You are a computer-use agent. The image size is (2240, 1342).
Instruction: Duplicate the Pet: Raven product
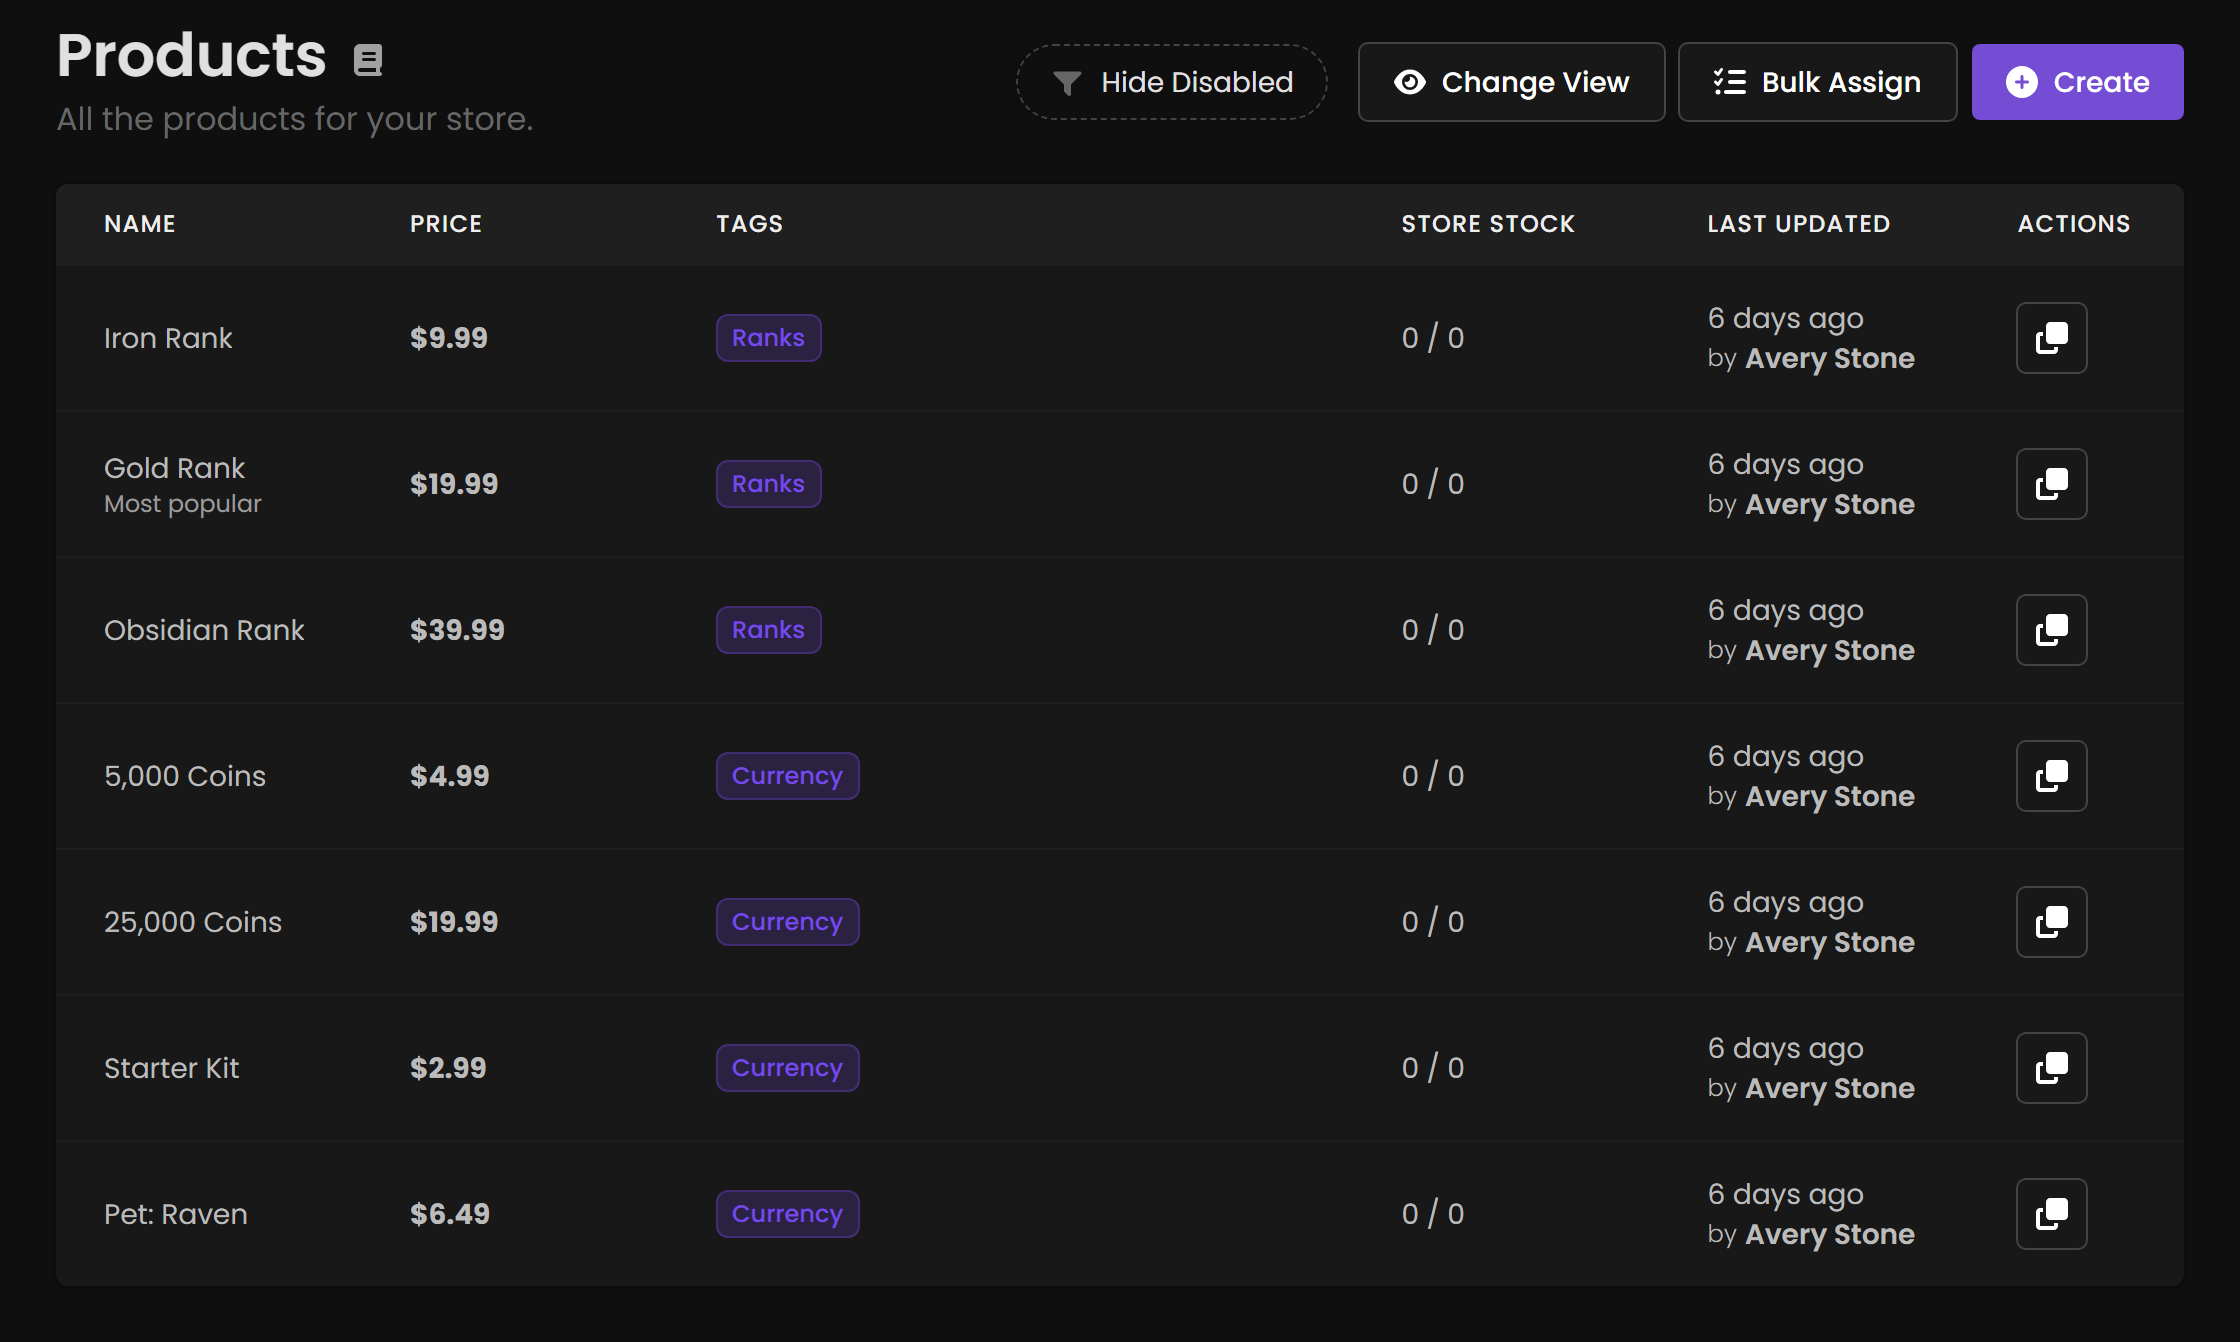click(x=2051, y=1214)
